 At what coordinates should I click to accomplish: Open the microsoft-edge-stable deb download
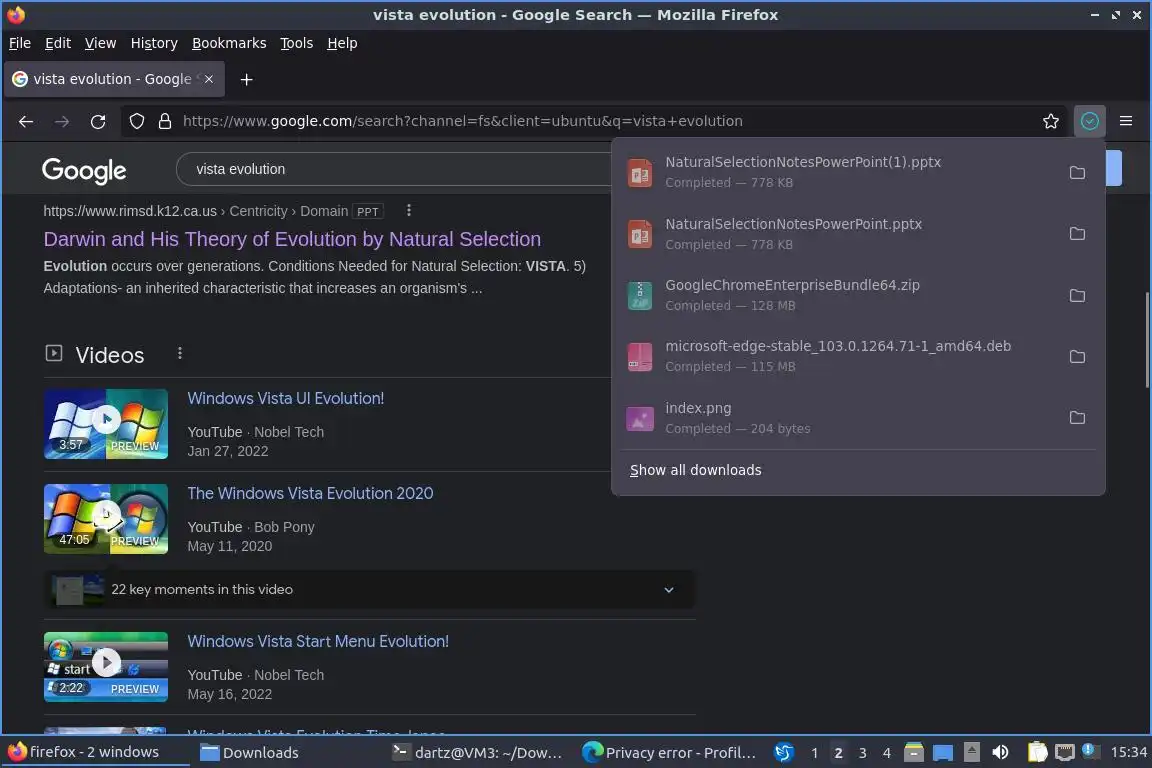838,356
